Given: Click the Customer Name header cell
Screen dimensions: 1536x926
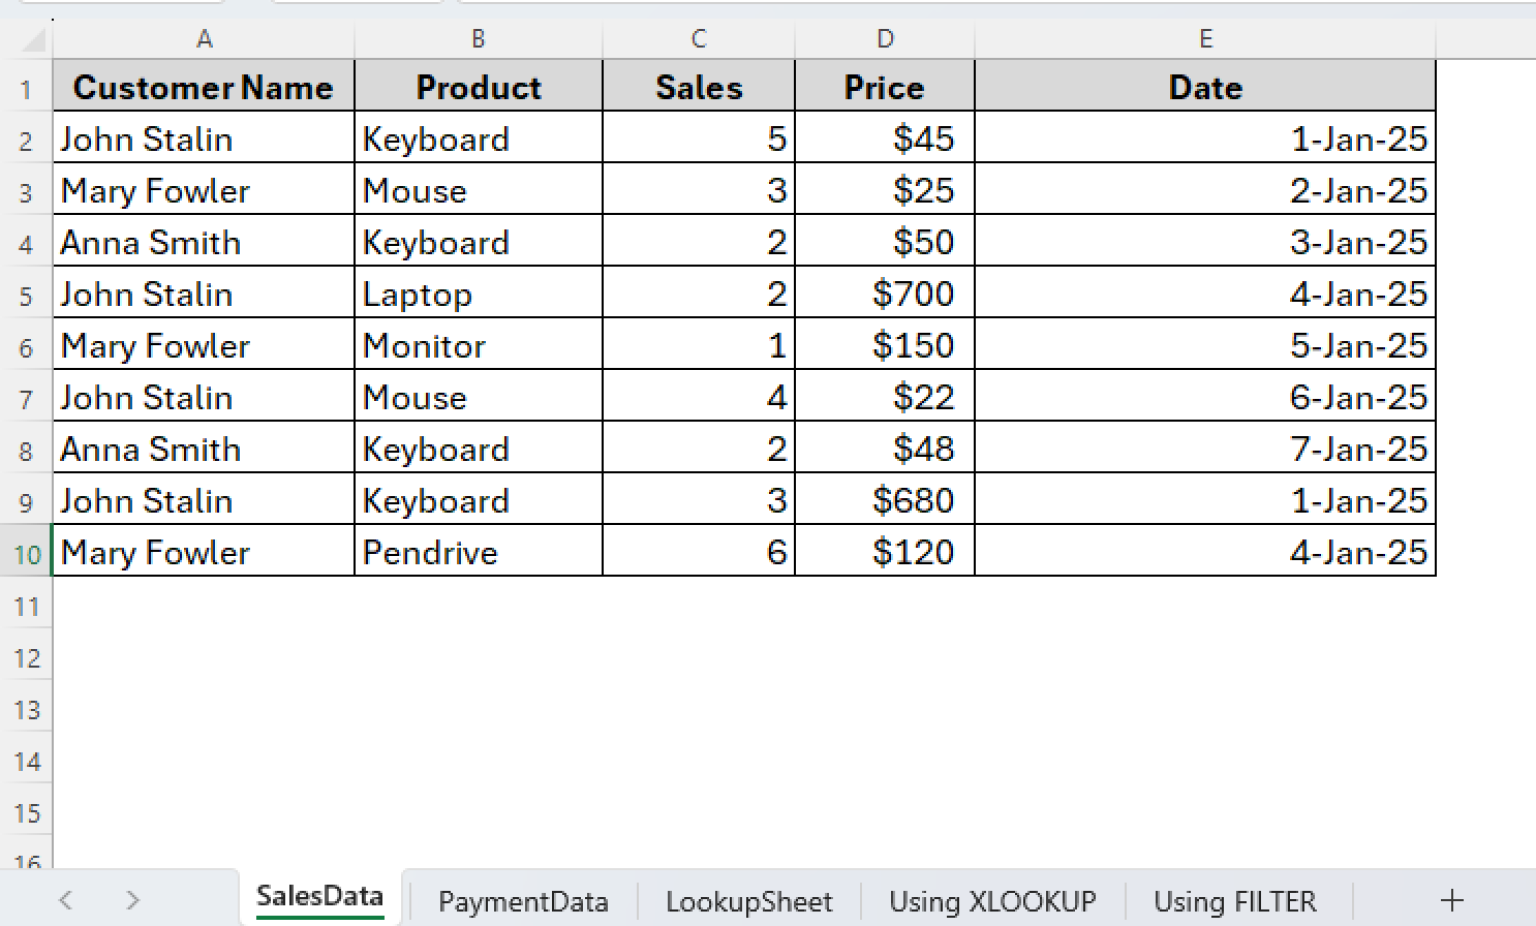Looking at the screenshot, I should (x=204, y=87).
